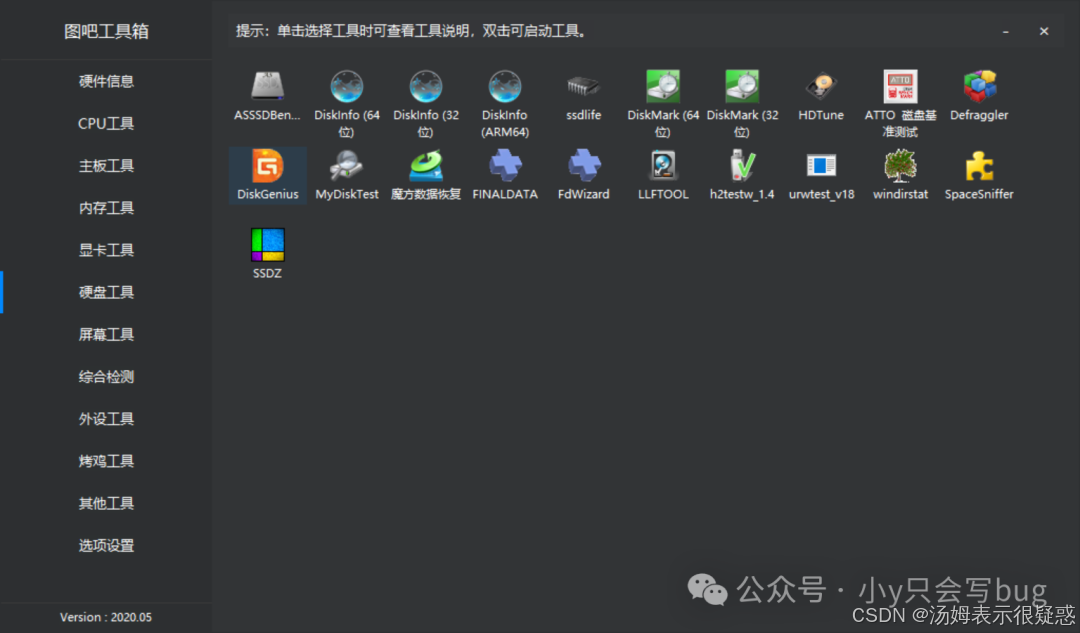The image size is (1080, 633).
Task: Click the Version : 2020.05 text
Action: (105, 617)
